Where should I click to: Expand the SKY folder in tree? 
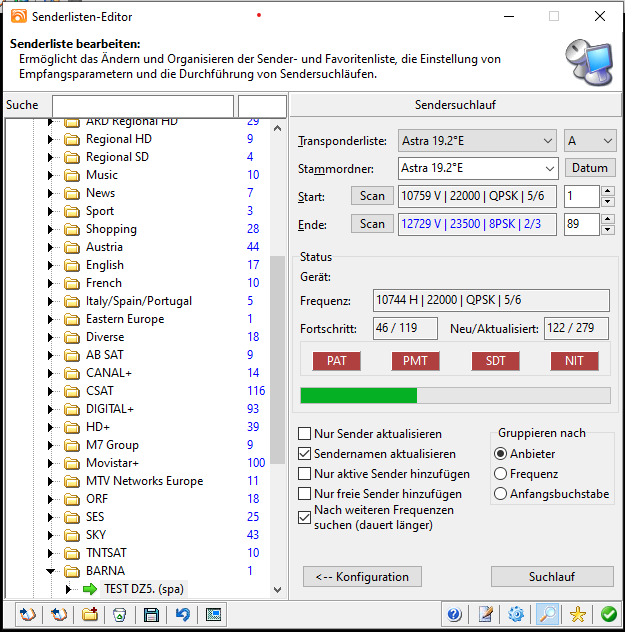[x=49, y=535]
